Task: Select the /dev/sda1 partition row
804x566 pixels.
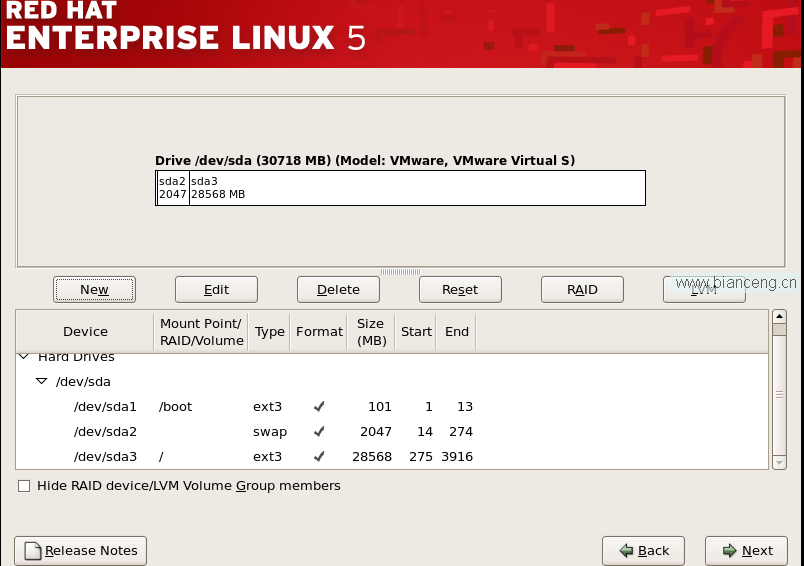Action: point(392,407)
